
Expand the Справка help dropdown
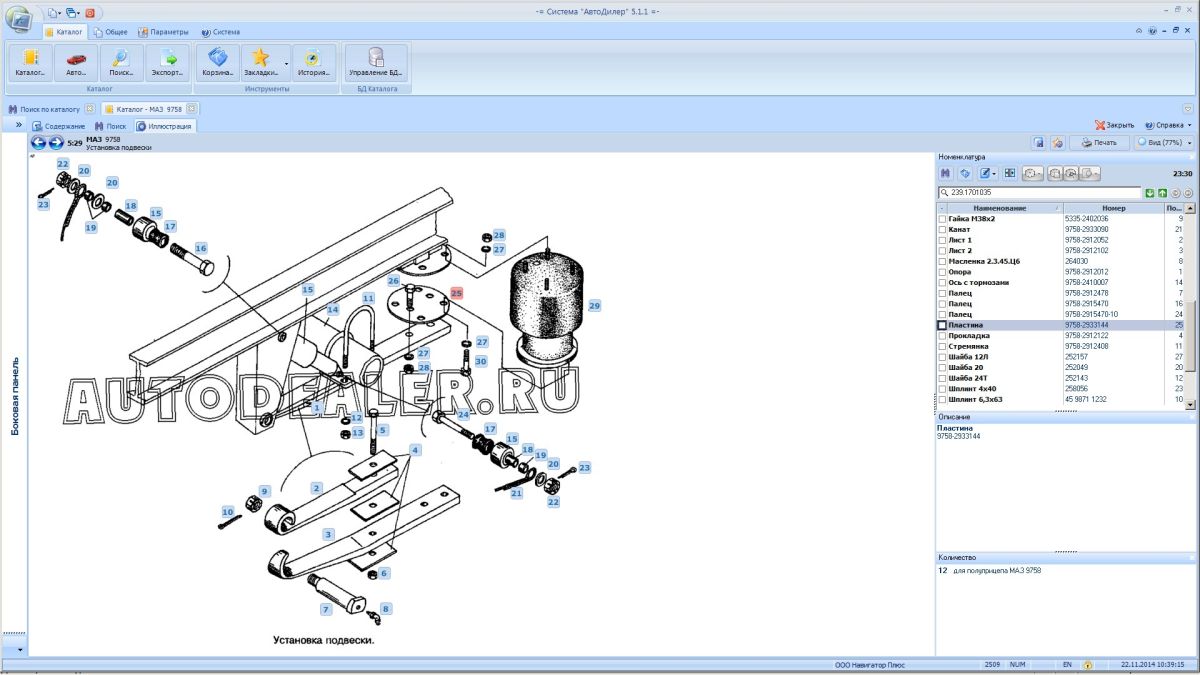click(1189, 126)
